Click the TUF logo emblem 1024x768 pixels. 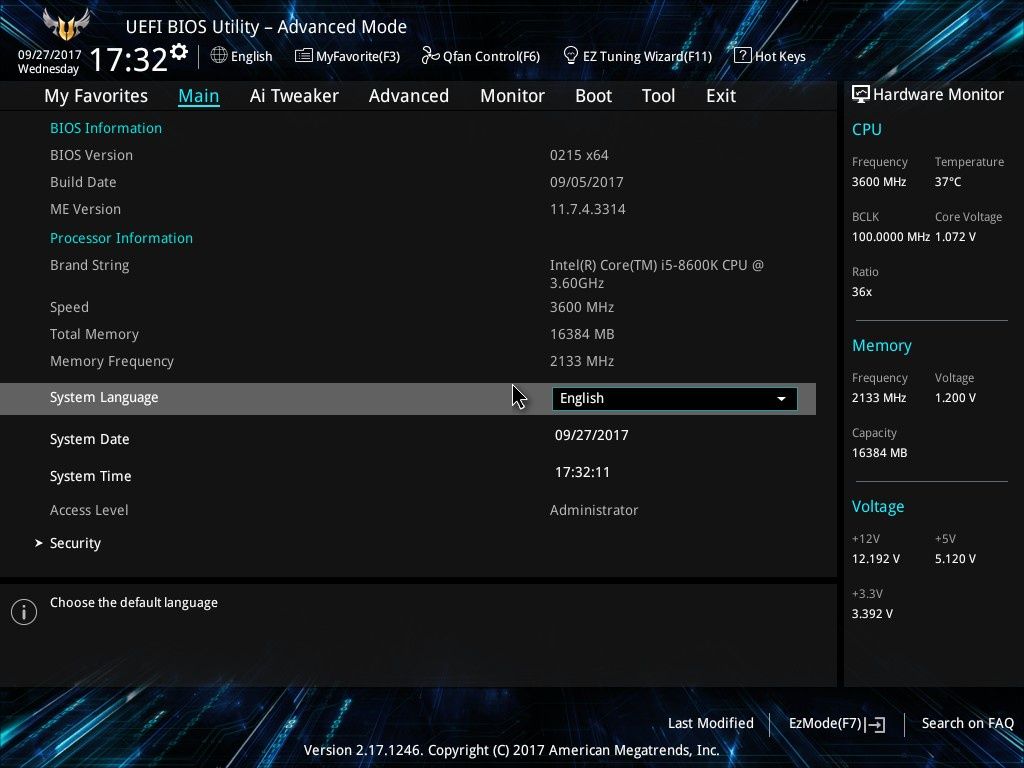coord(65,25)
